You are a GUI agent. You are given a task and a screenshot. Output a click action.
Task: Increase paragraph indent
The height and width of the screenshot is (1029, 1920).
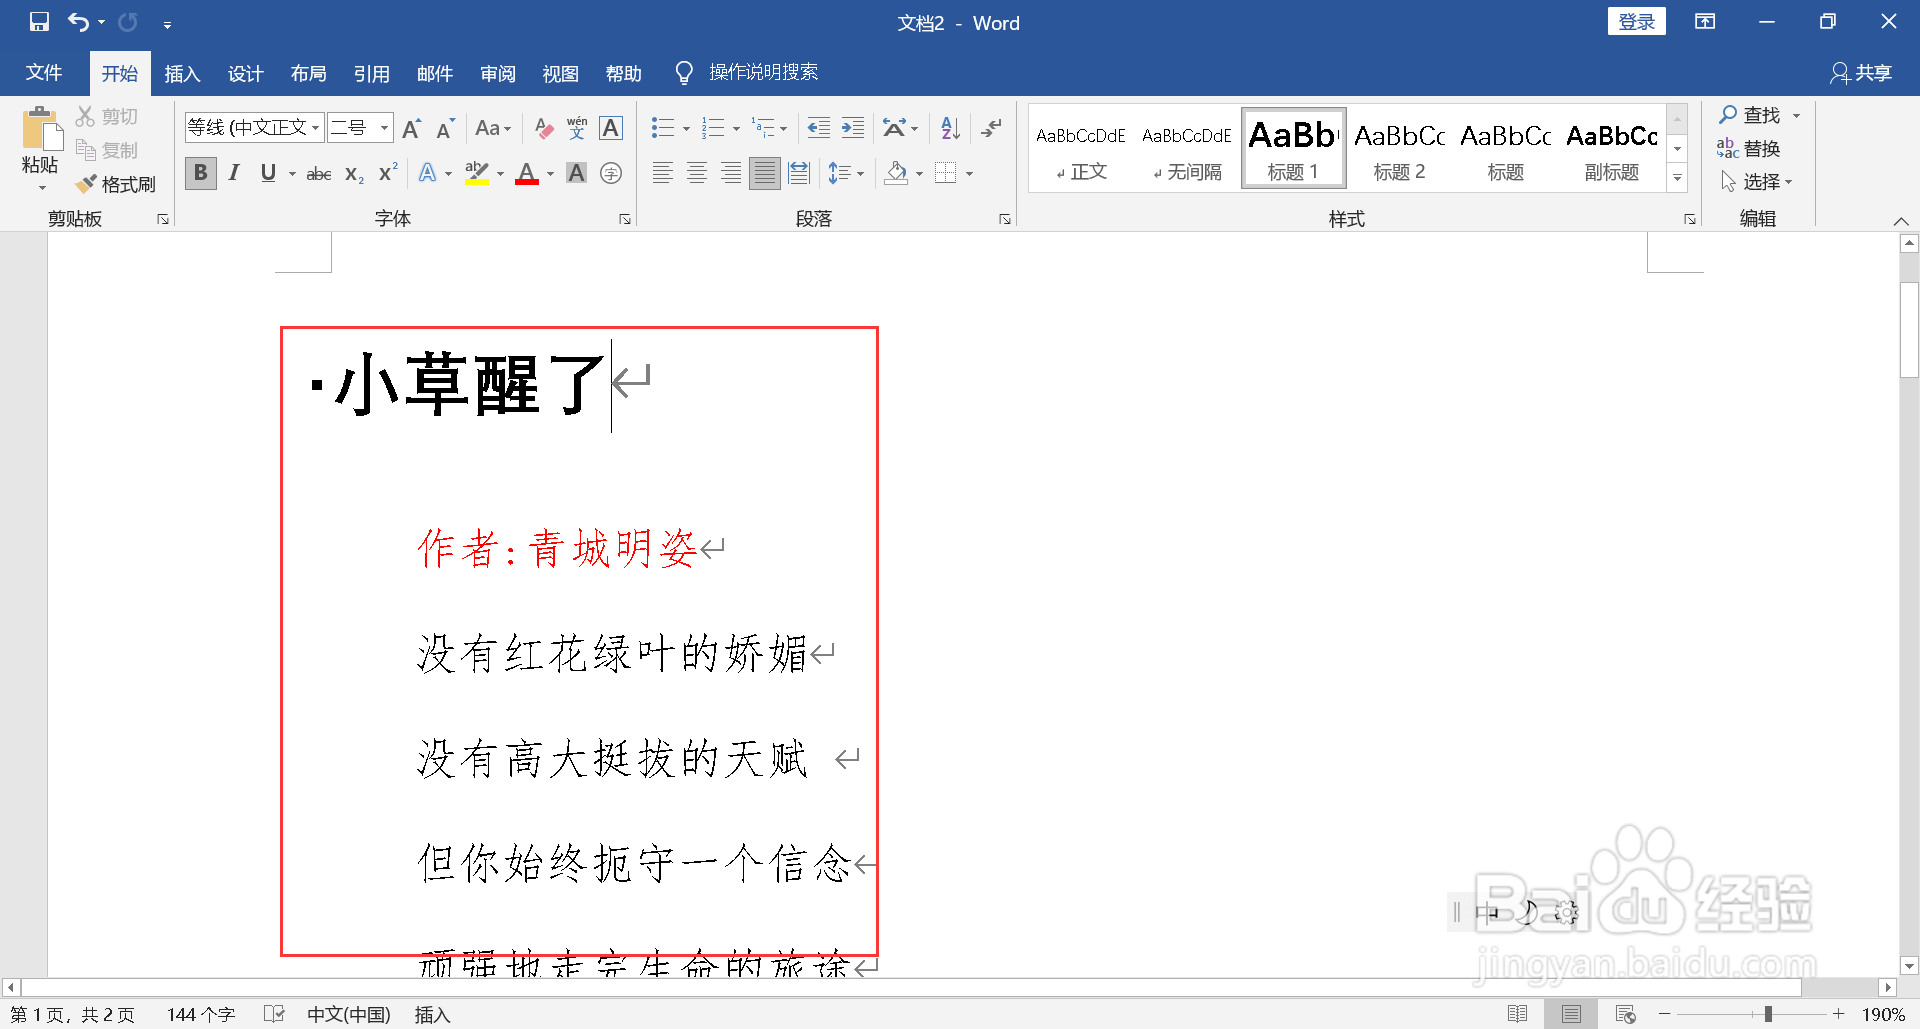(853, 128)
